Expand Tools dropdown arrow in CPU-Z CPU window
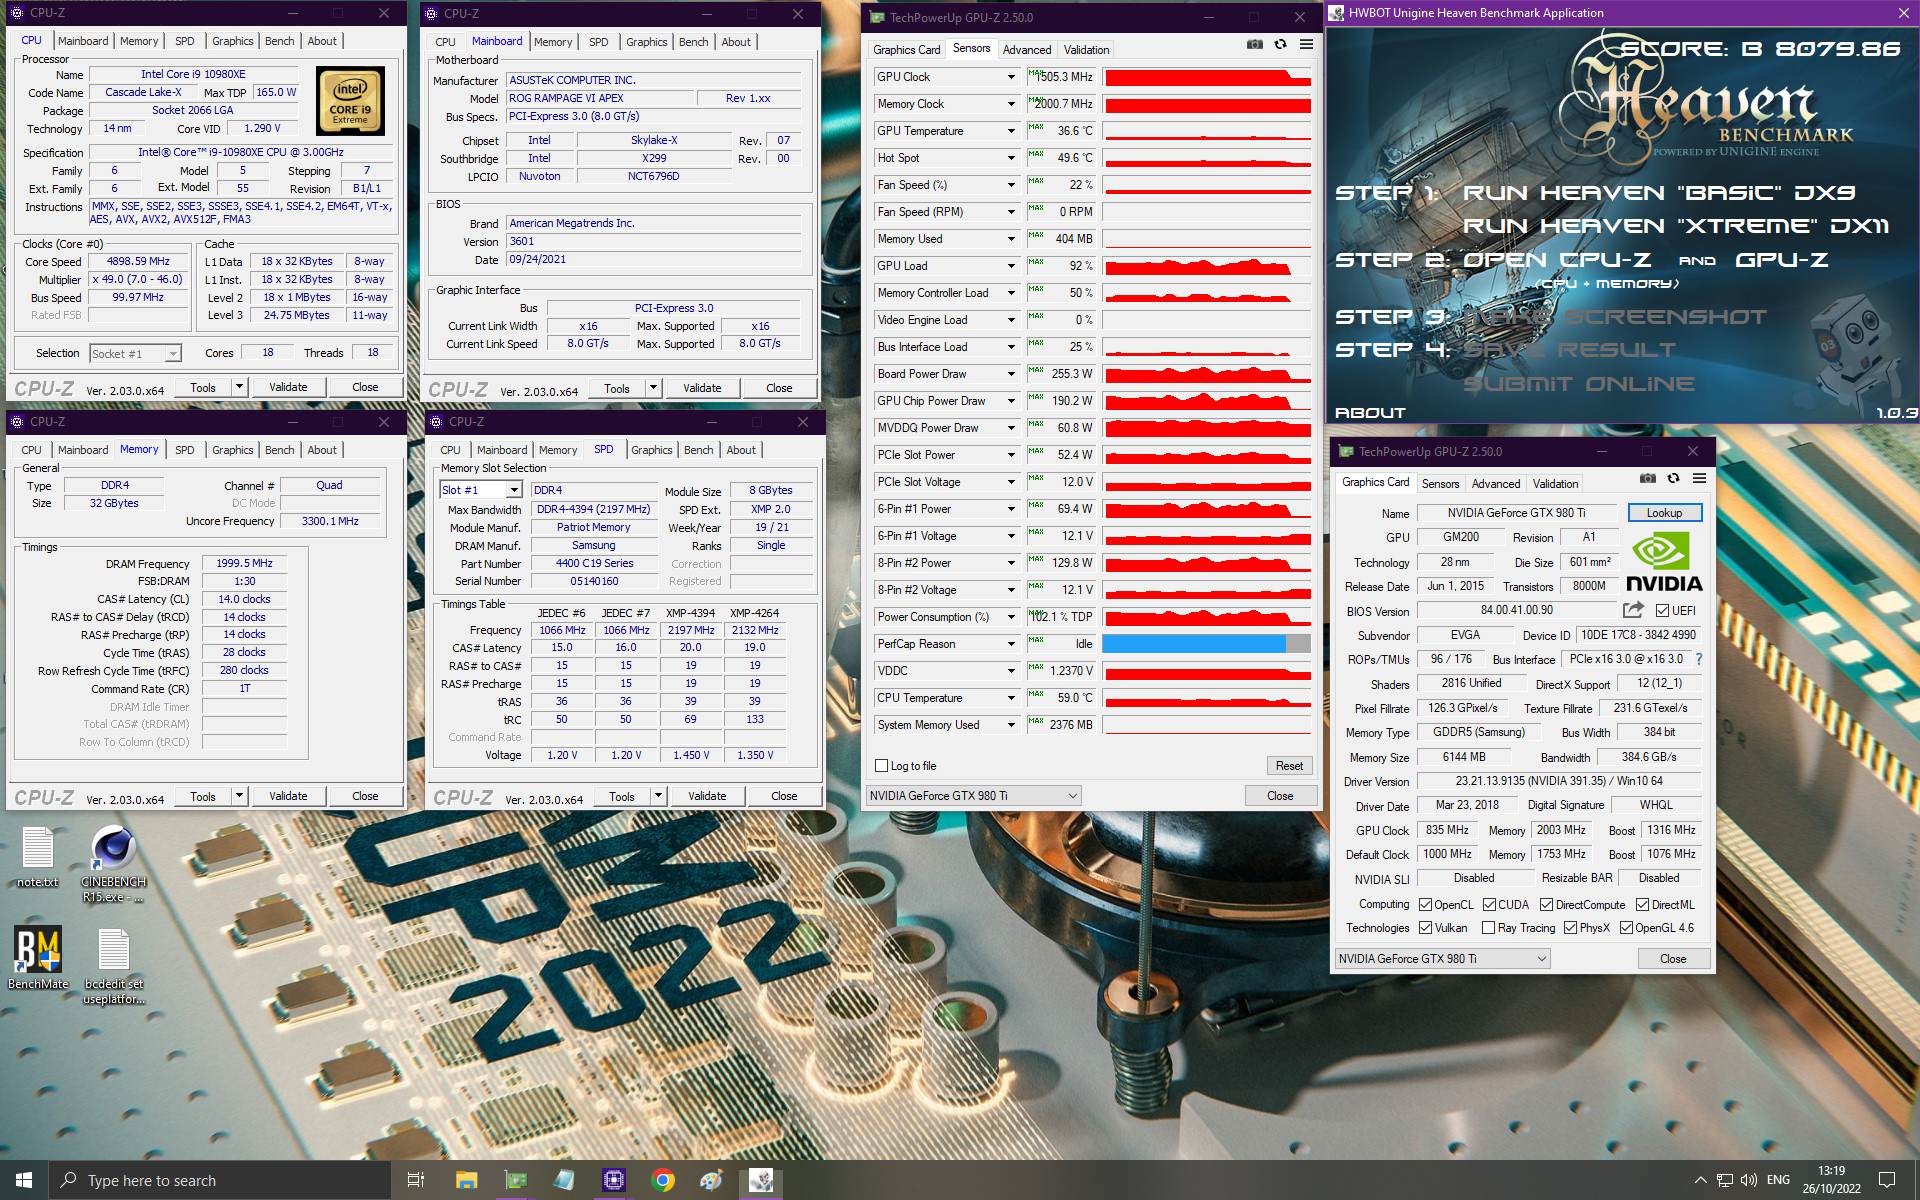1920x1200 pixels. (239, 387)
